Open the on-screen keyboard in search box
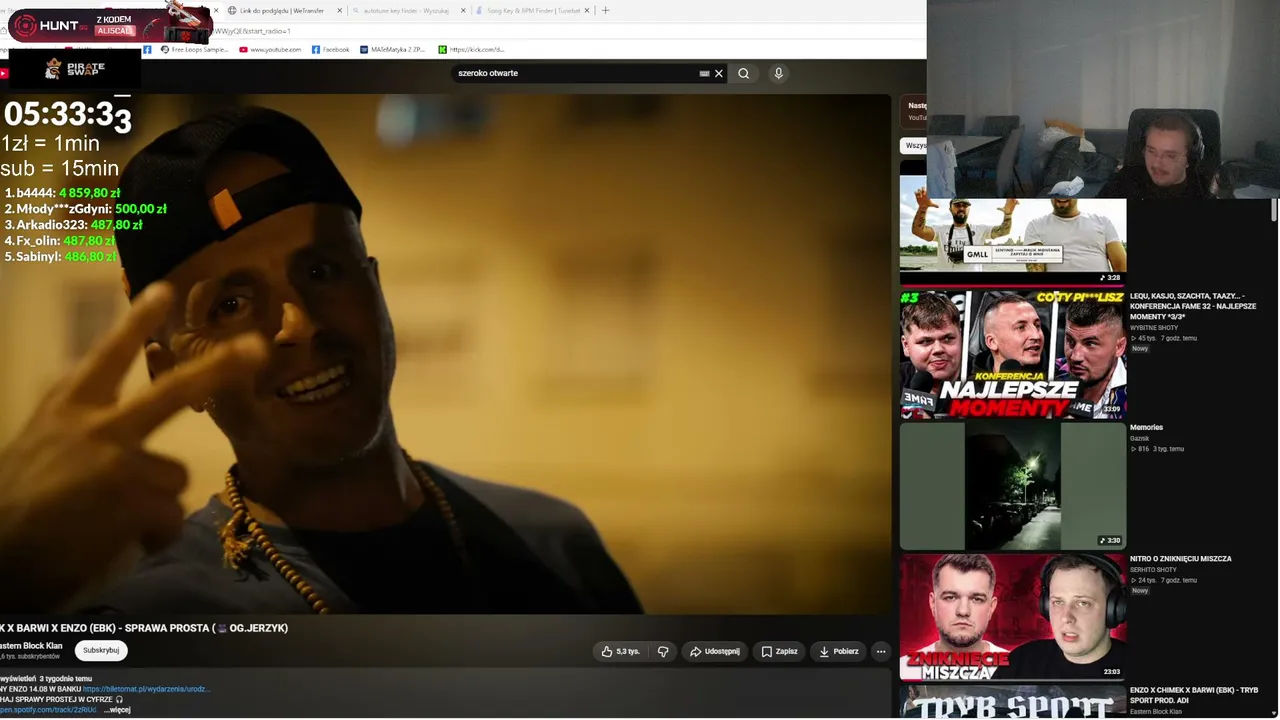This screenshot has width=1280, height=720. [x=704, y=73]
